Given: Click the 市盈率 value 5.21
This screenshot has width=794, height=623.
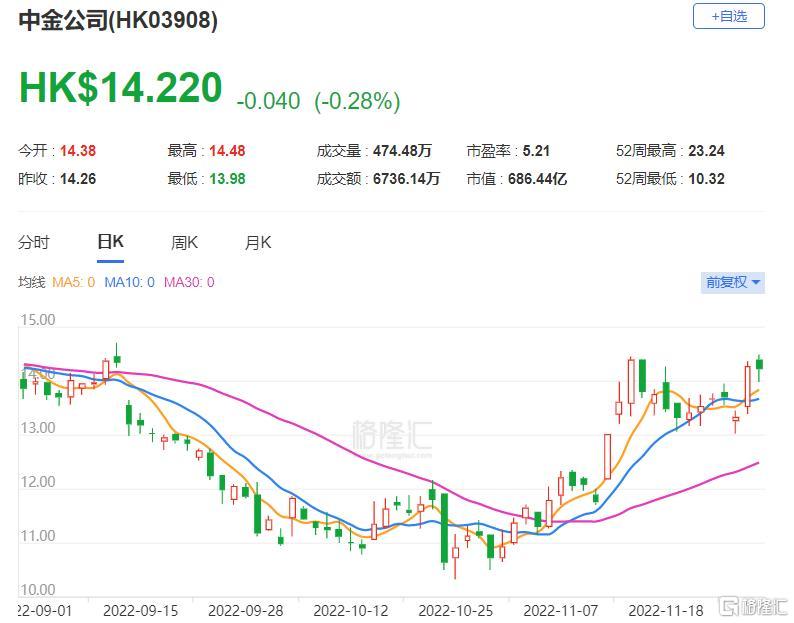Looking at the screenshot, I should (536, 151).
